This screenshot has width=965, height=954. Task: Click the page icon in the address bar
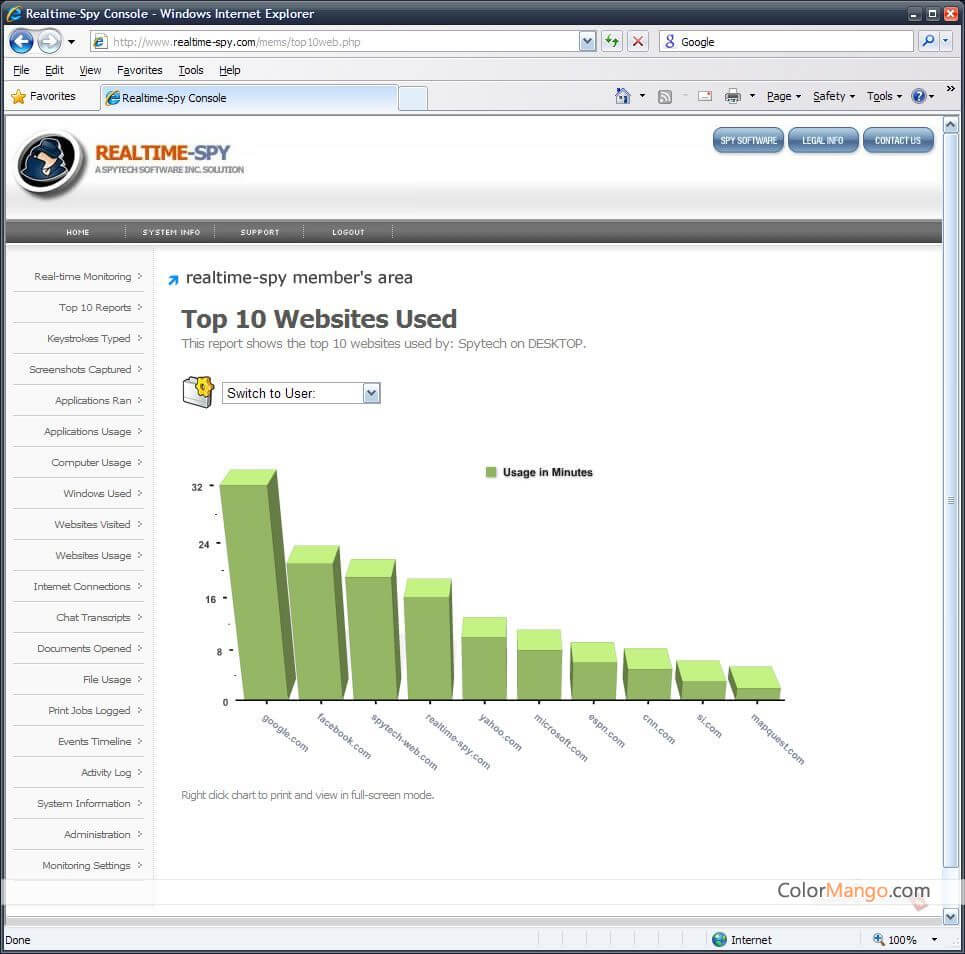tap(100, 42)
